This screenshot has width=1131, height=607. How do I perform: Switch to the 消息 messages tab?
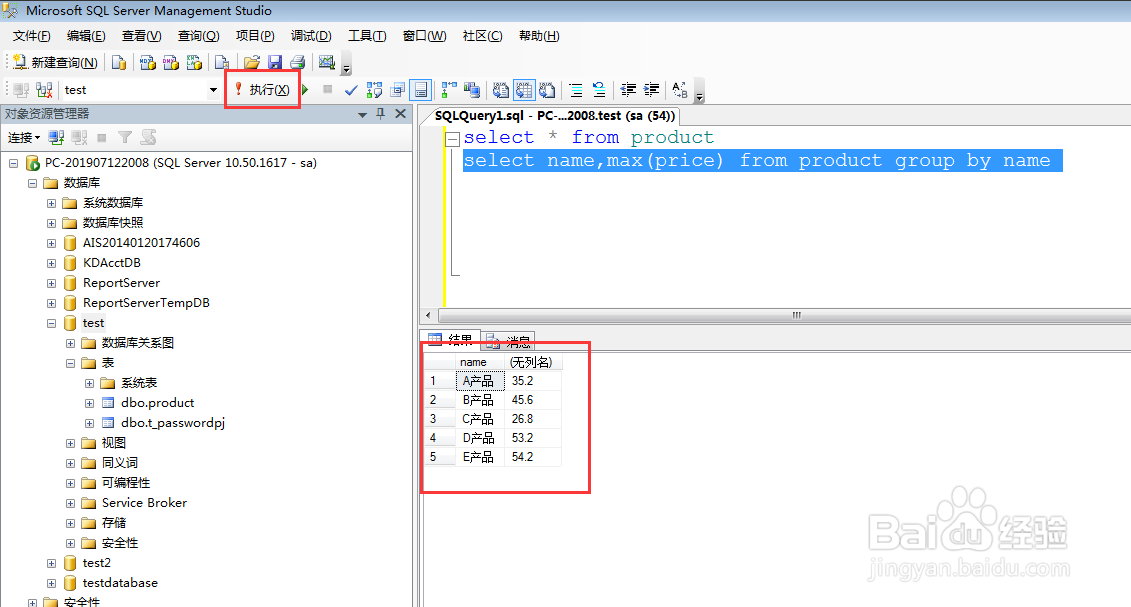[x=509, y=340]
